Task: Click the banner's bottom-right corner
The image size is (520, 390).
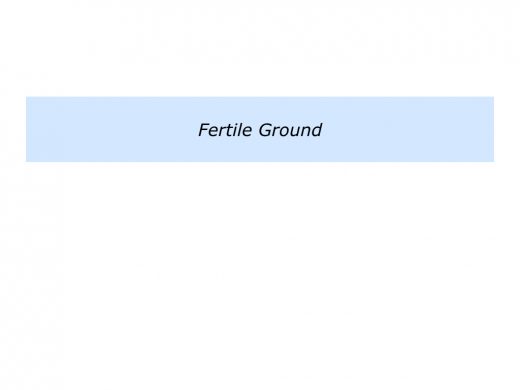Action: (493, 161)
